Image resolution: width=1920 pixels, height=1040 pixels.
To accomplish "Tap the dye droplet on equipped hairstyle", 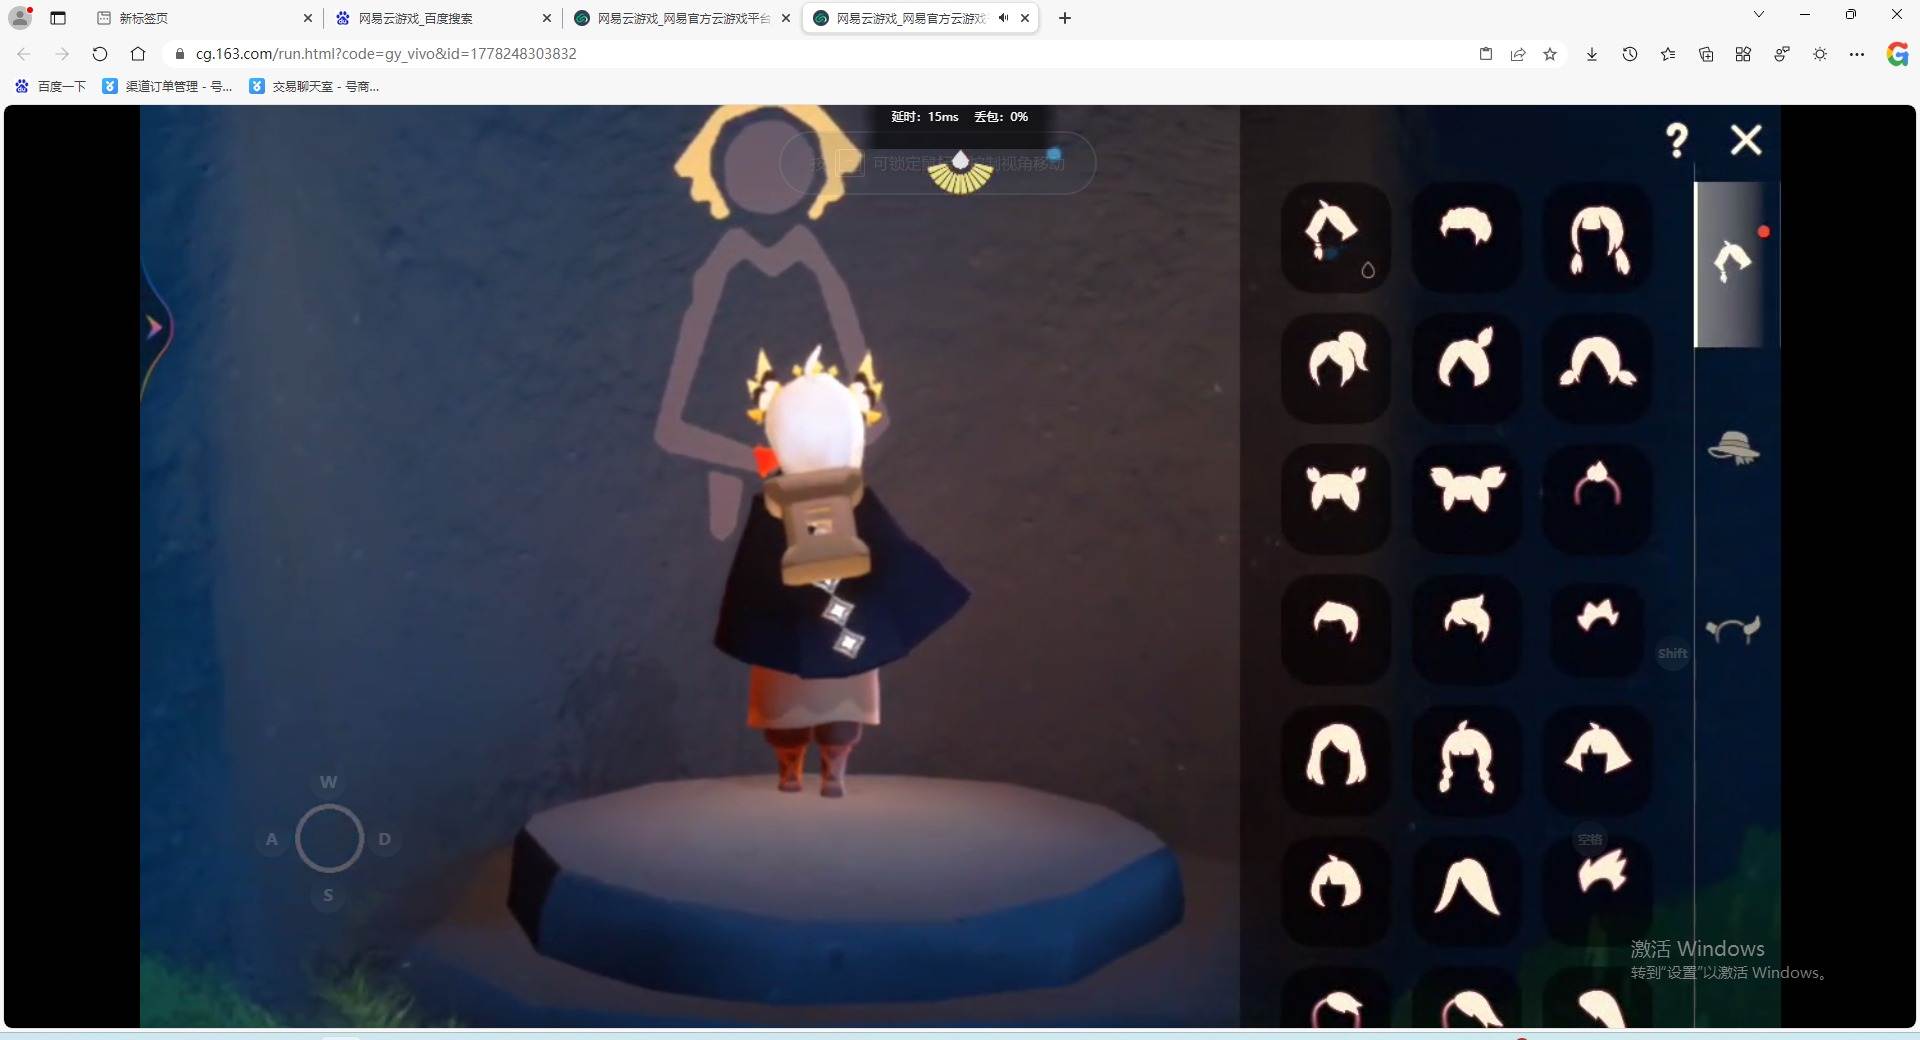I will click(1368, 270).
